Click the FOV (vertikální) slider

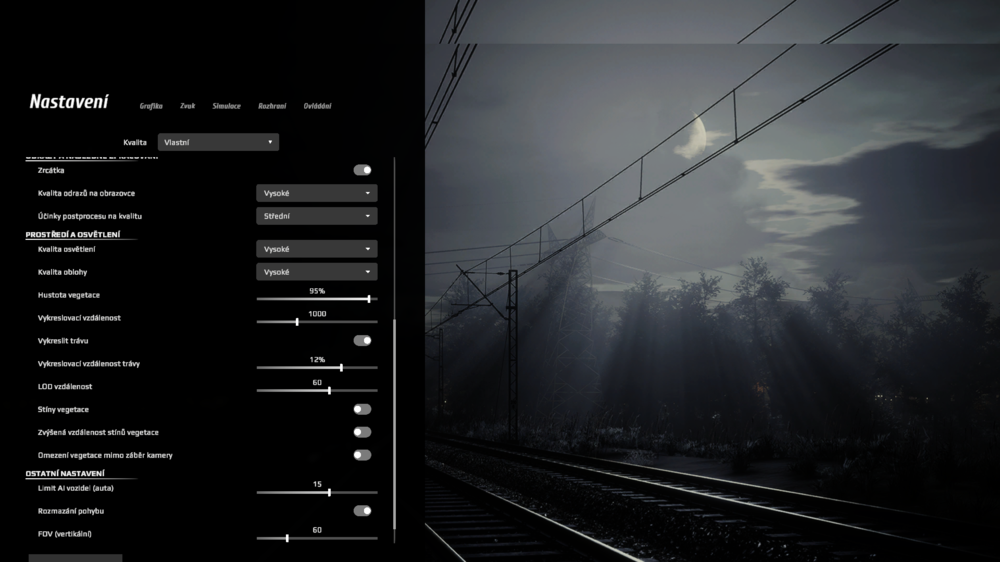point(317,538)
